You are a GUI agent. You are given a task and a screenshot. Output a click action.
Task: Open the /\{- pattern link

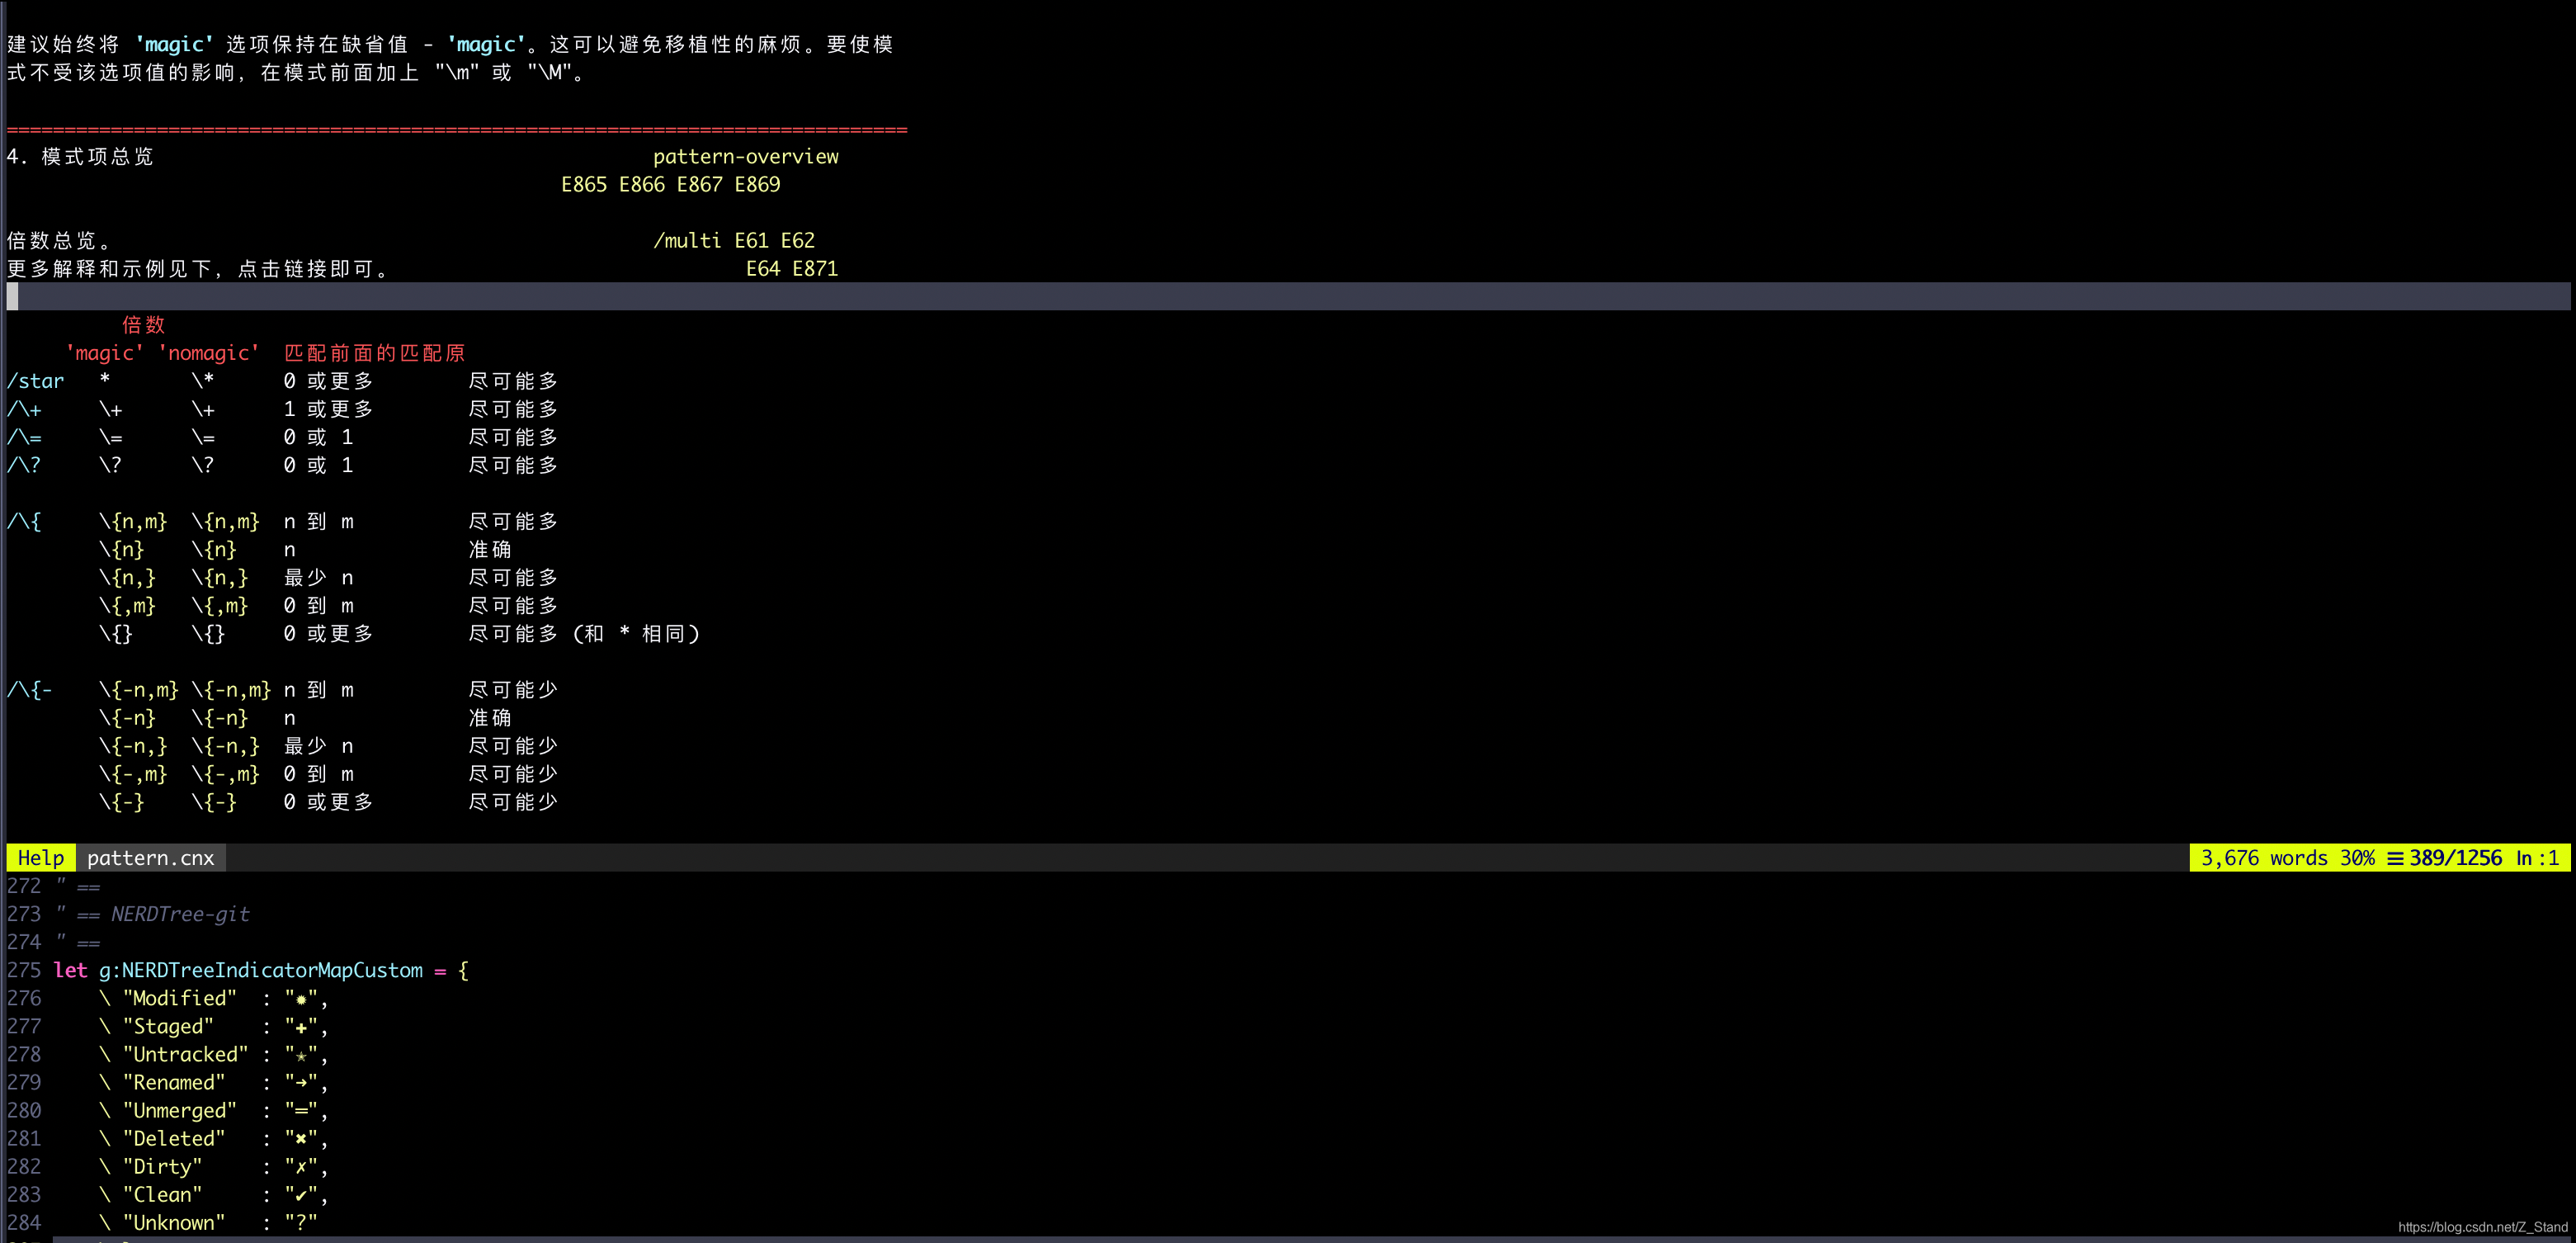[x=29, y=690]
